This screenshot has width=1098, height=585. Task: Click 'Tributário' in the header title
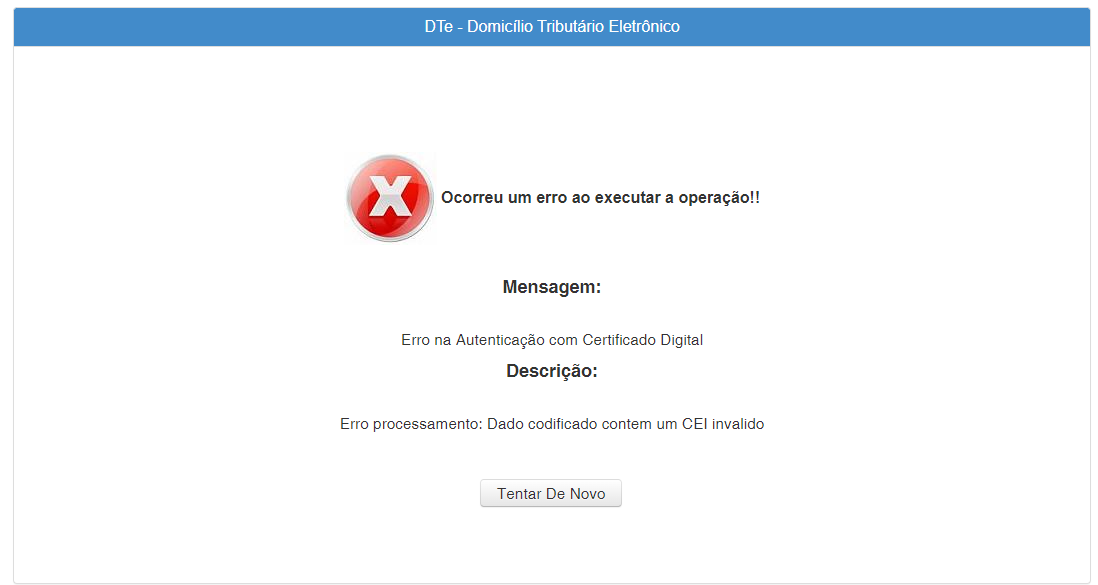[x=568, y=27]
